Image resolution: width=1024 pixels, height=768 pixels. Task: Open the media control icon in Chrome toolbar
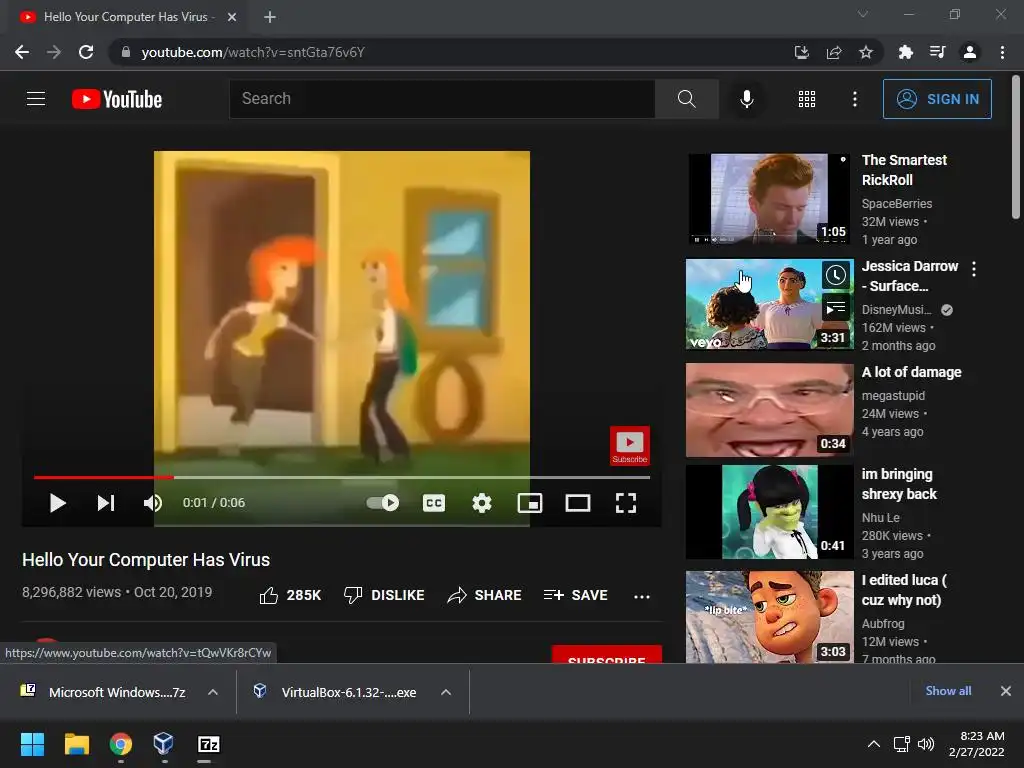click(937, 52)
